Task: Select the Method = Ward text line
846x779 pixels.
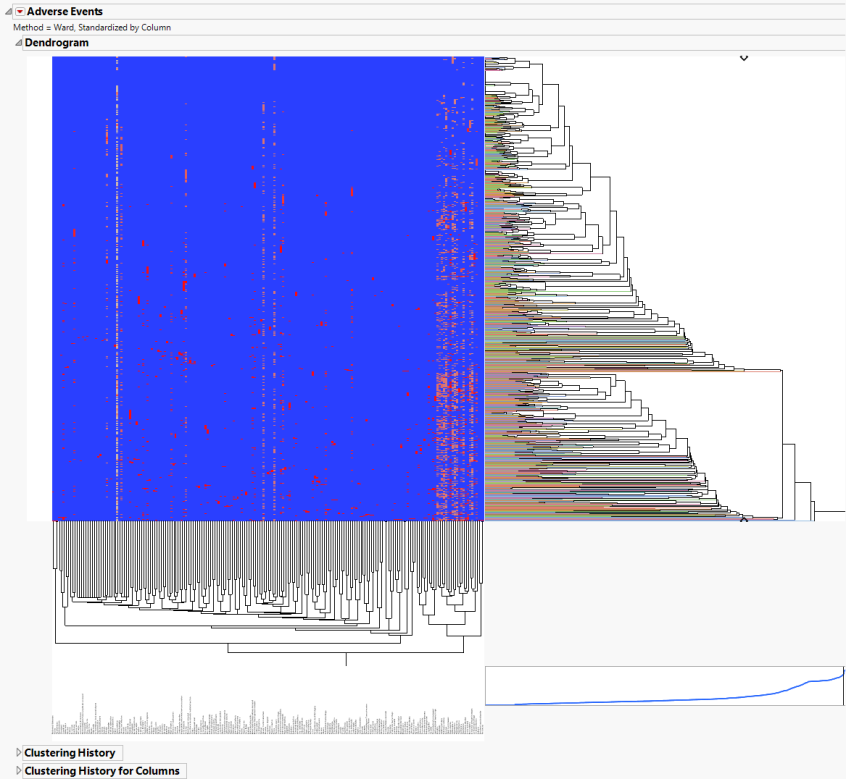Action: pos(92,28)
